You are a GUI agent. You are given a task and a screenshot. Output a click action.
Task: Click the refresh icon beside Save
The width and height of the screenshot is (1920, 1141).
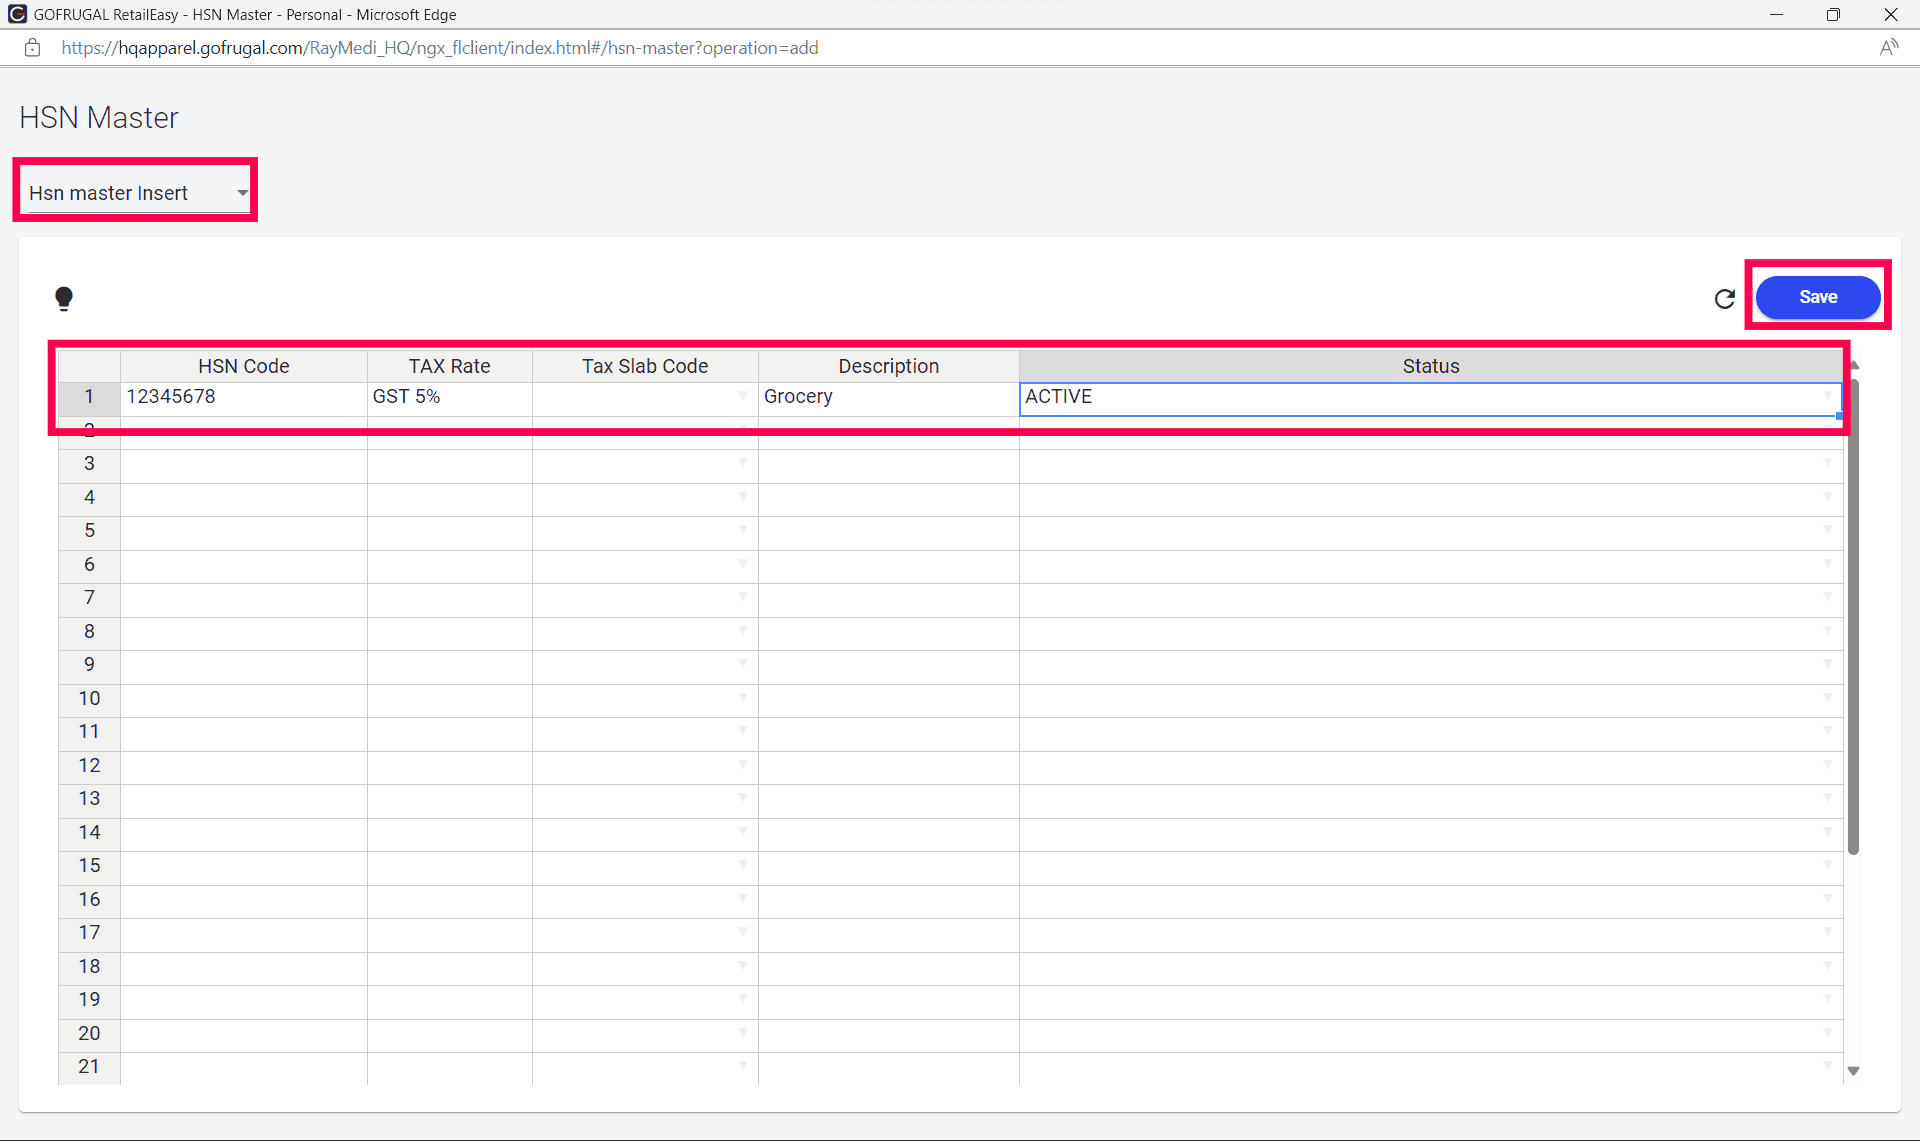pos(1724,298)
